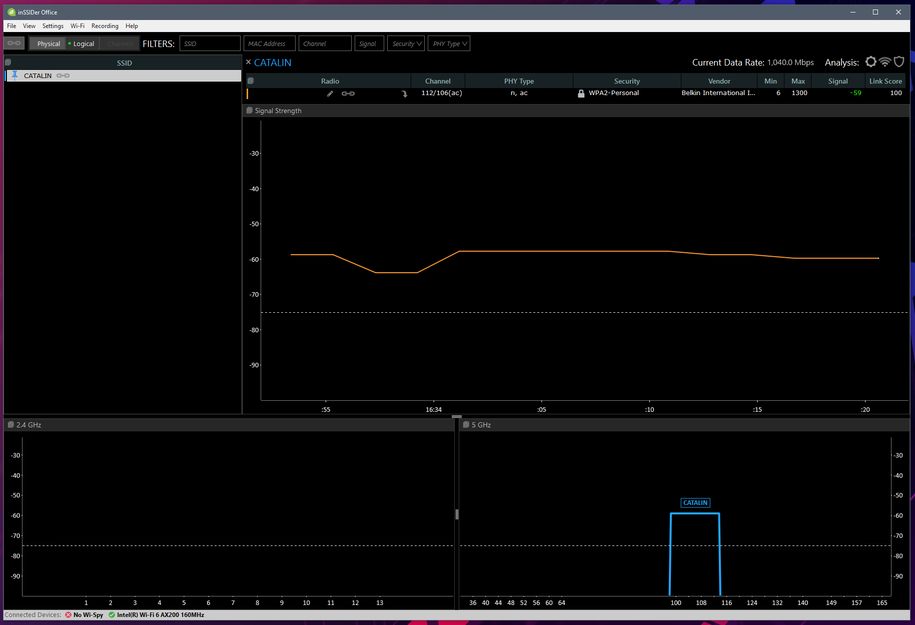Viewport: 915px width, 625px height.
Task: Open the Wi-Fi signal analysis icon
Action: [885, 62]
